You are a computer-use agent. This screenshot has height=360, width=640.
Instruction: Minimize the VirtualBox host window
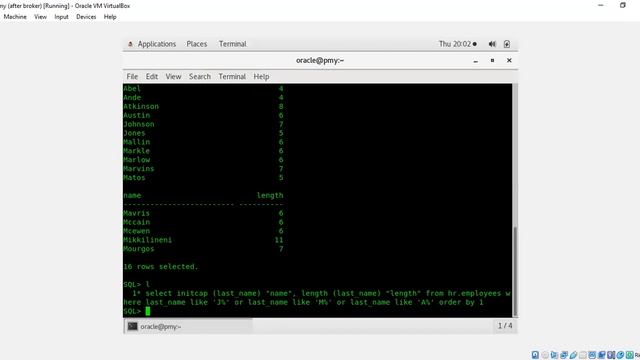click(x=601, y=5)
